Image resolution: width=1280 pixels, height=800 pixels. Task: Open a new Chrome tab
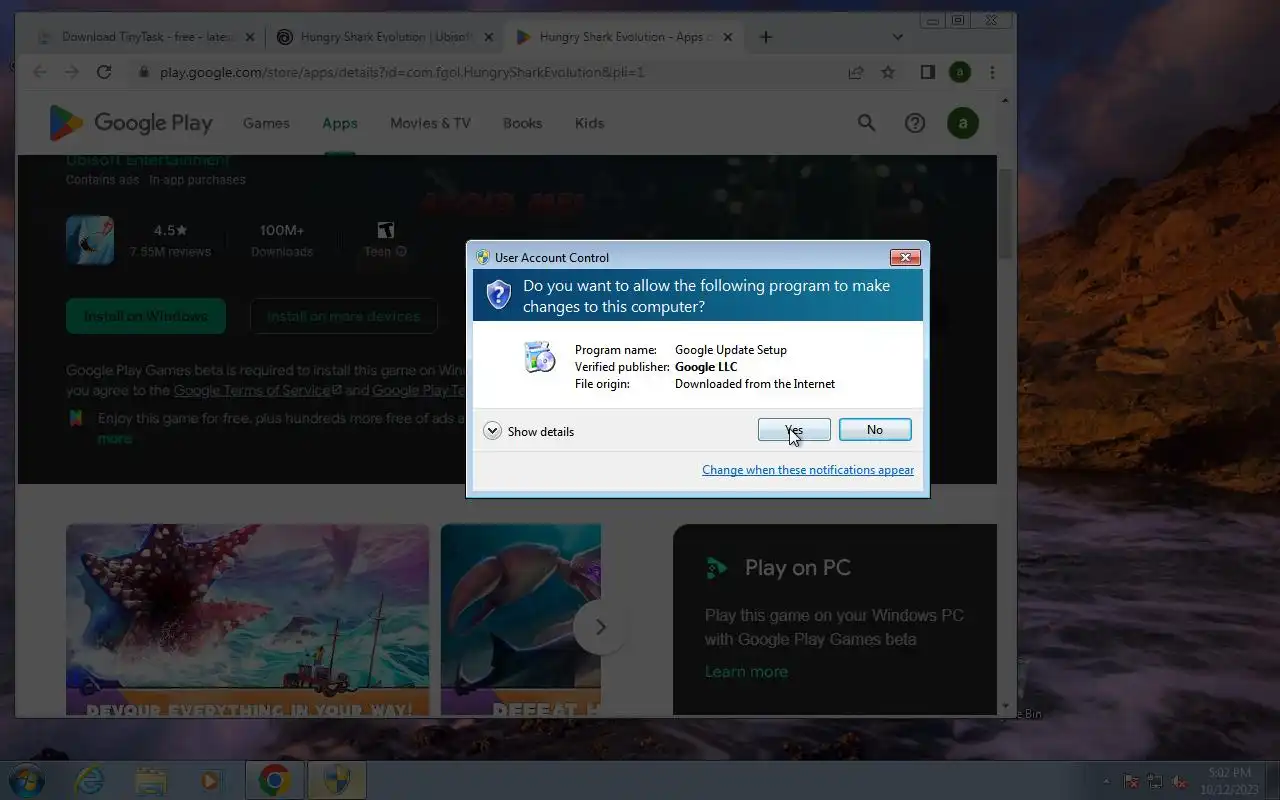[766, 37]
